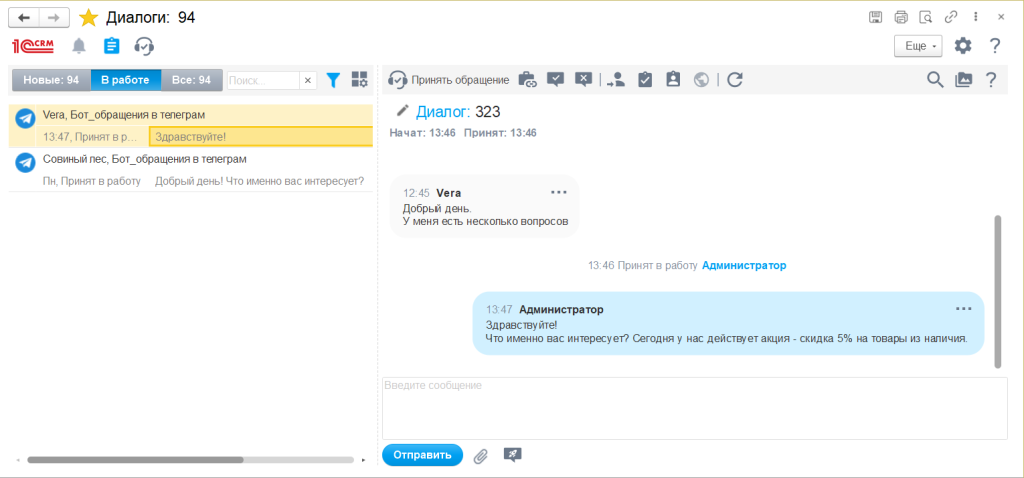1024x478 pixels.
Task: Click the pencil edit icon beside Диалог
Action: coord(403,110)
